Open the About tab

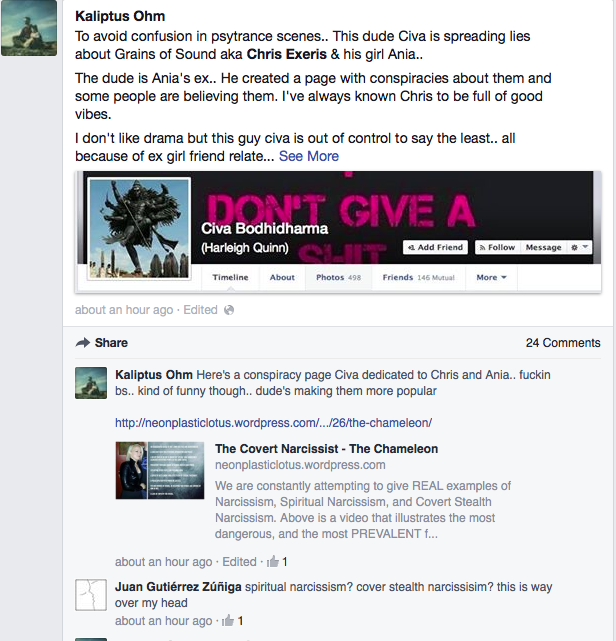click(x=282, y=278)
